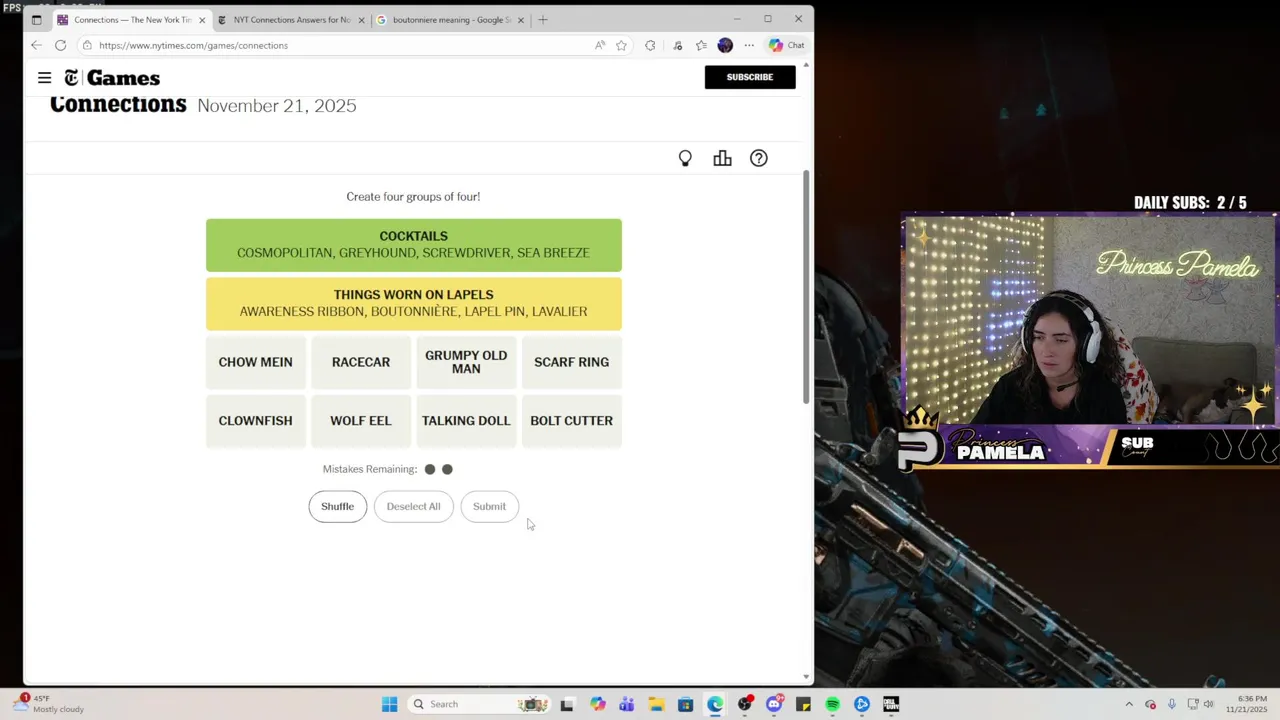Click the Deselect All button
Screen dimensions: 1280x720
[413, 506]
